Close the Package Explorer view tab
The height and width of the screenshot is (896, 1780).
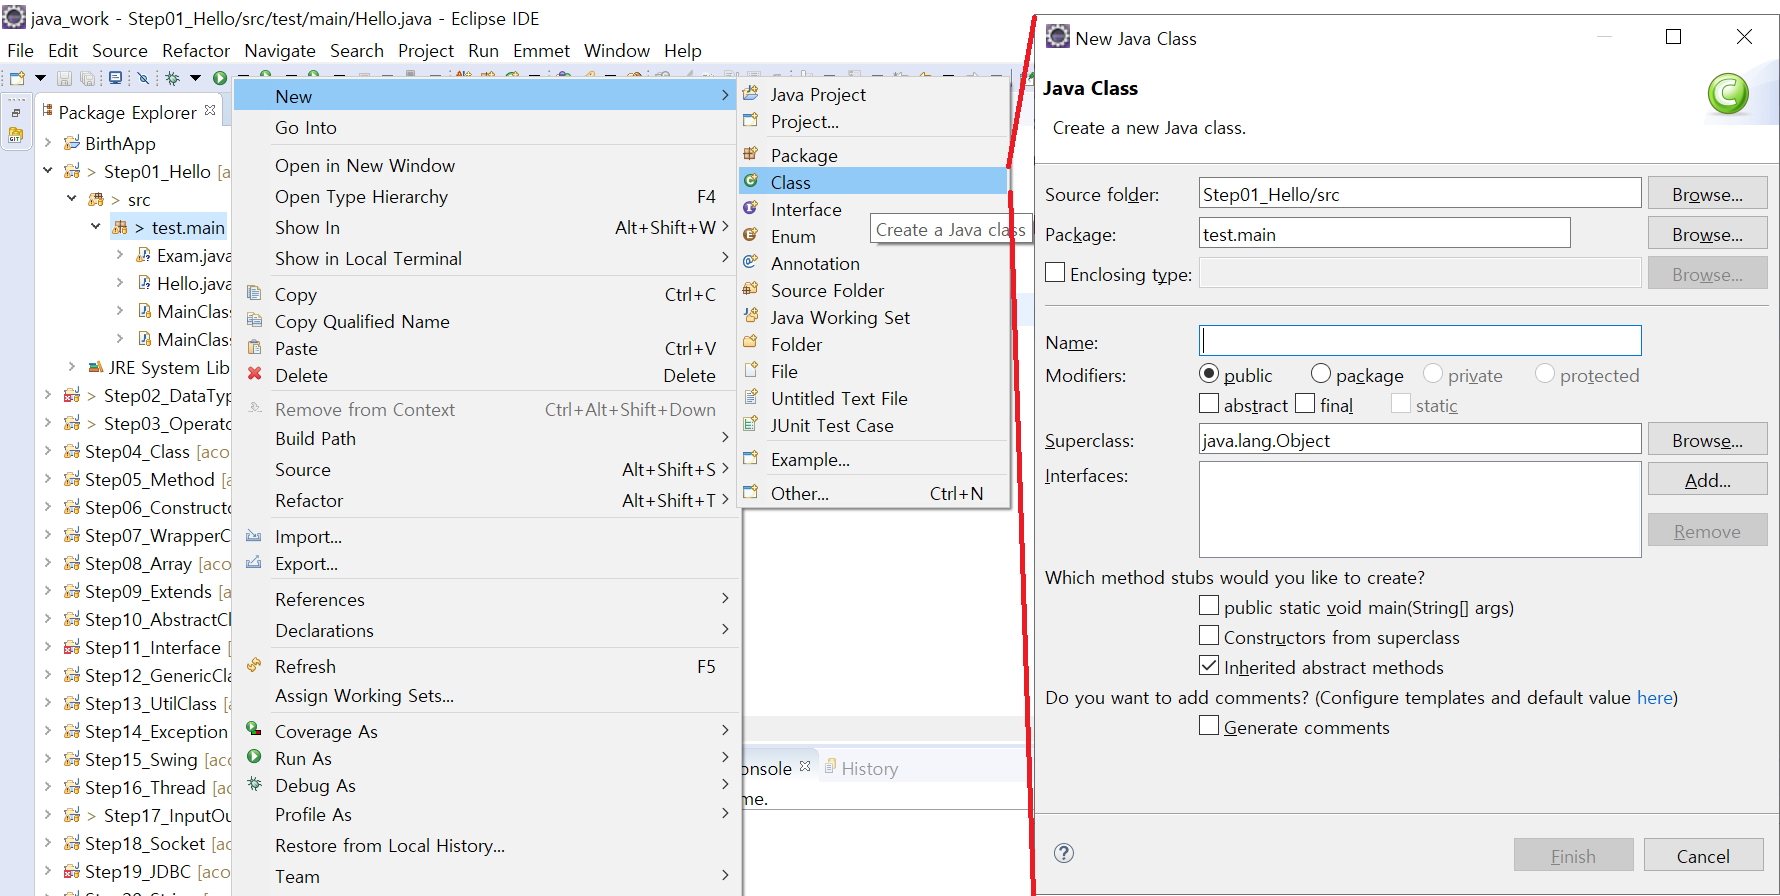pos(210,111)
